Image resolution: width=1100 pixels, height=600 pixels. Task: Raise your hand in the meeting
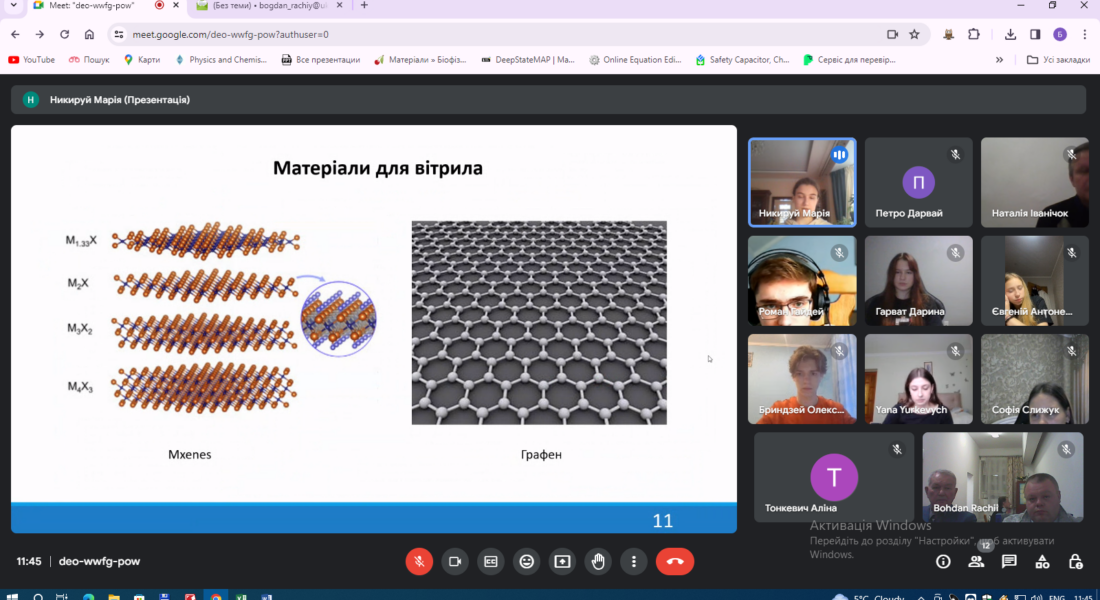[598, 561]
